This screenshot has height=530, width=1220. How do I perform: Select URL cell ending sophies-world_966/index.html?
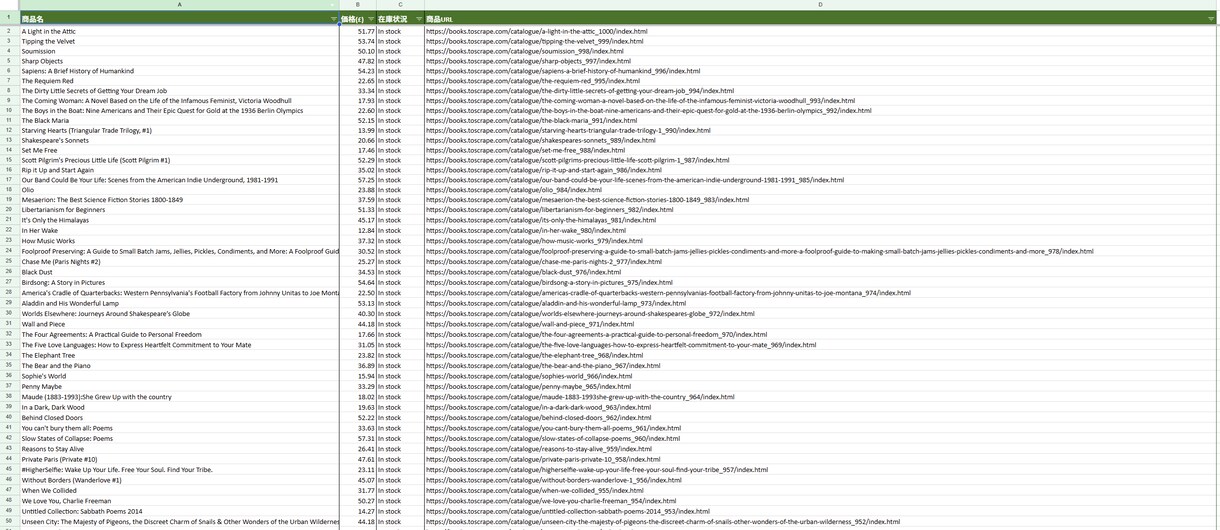click(x=821, y=376)
